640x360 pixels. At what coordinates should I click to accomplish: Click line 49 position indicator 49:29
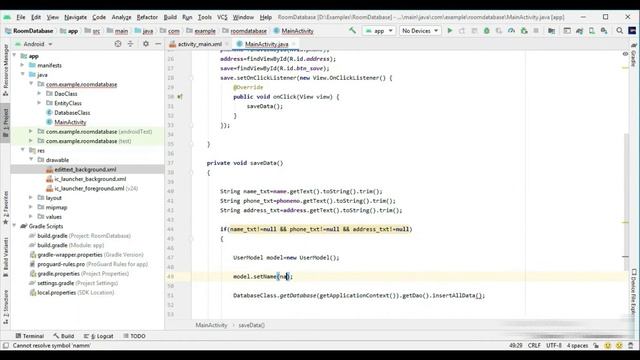click(516, 345)
